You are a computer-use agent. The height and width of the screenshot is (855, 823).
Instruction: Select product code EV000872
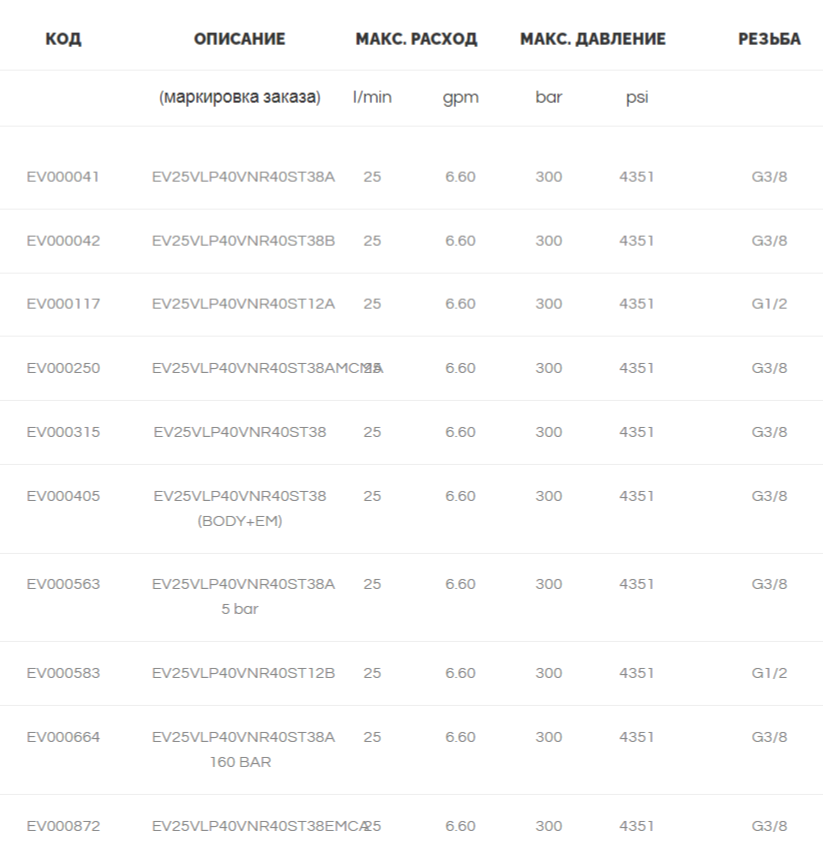(x=63, y=826)
